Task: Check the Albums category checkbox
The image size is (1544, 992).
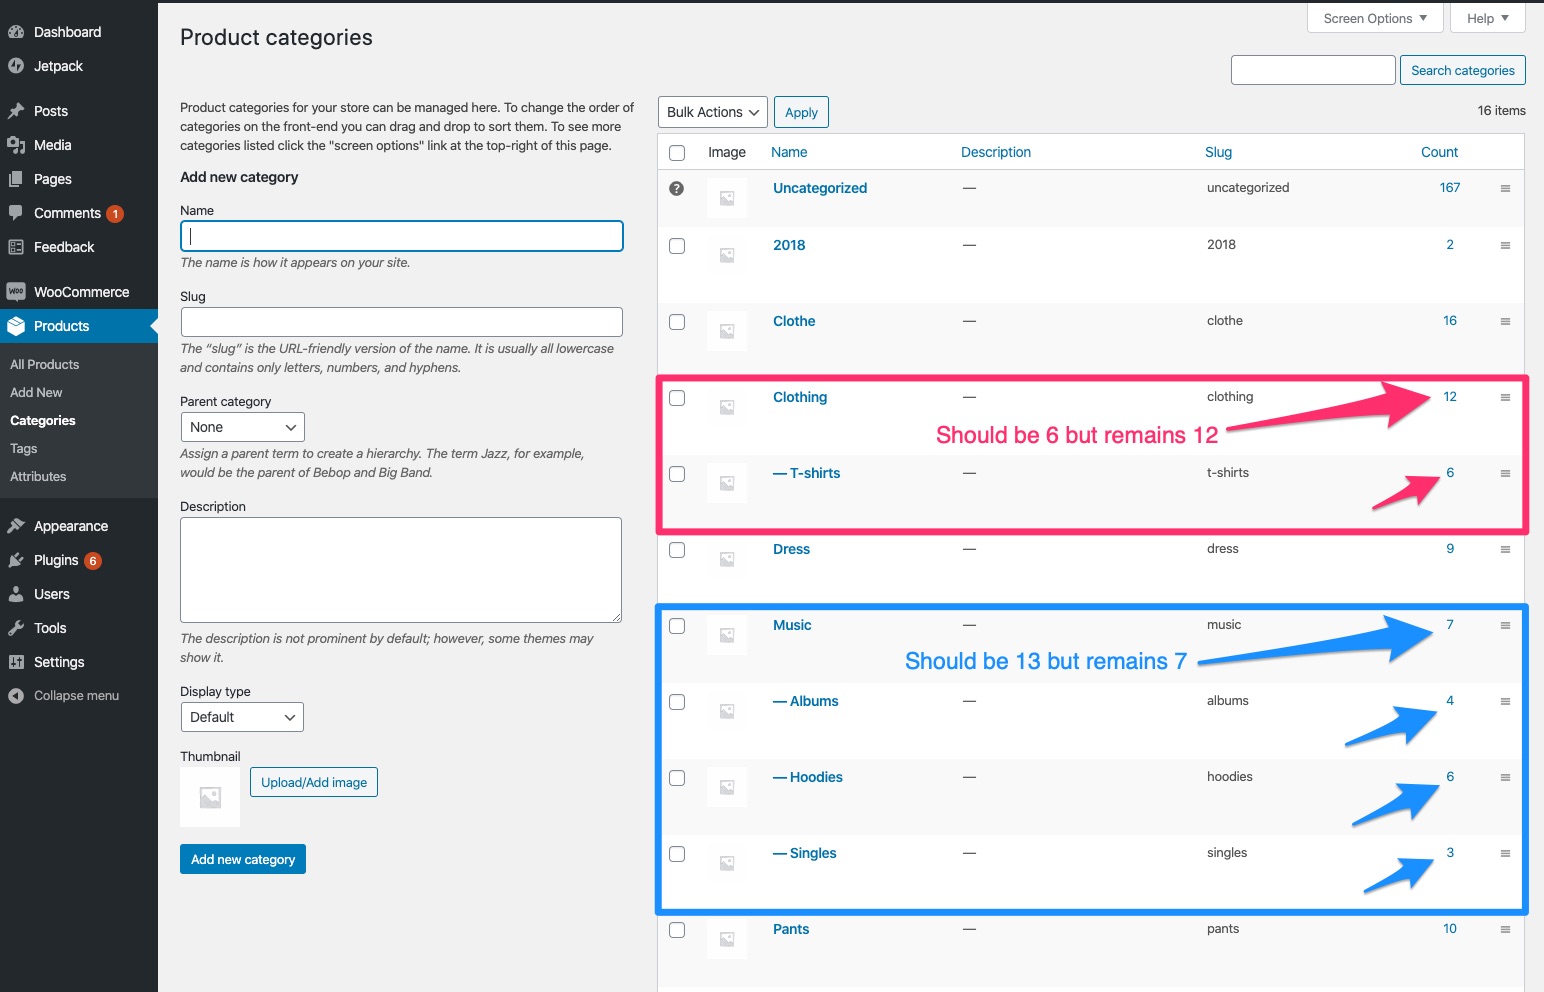Action: click(677, 702)
